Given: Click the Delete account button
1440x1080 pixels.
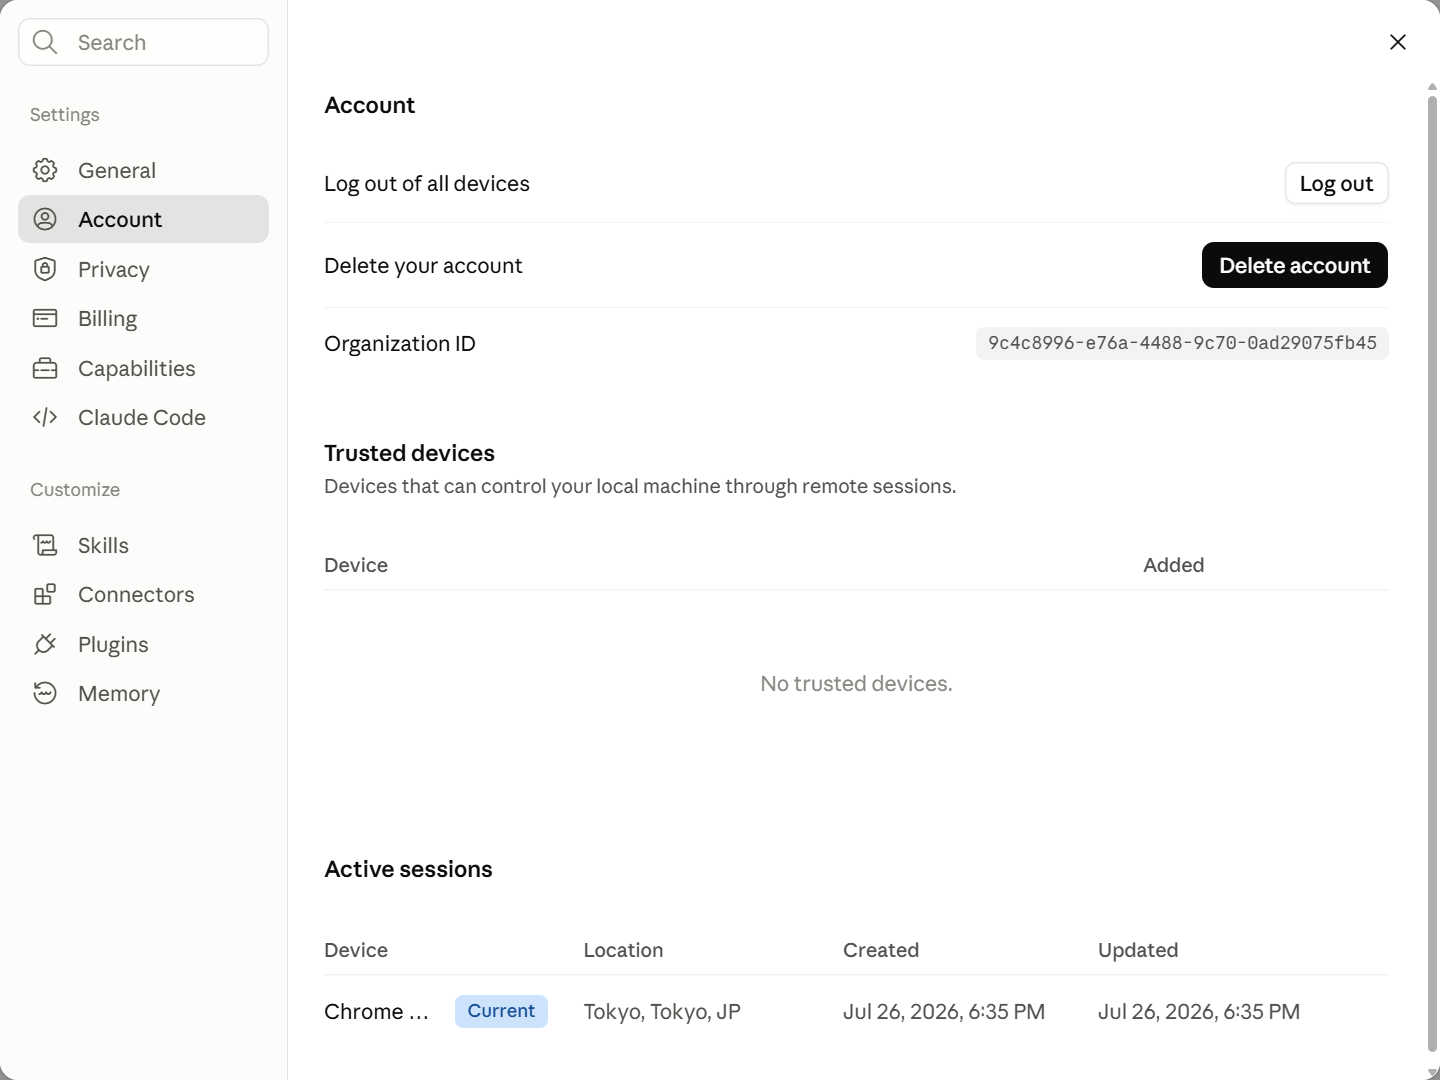Looking at the screenshot, I should point(1294,265).
